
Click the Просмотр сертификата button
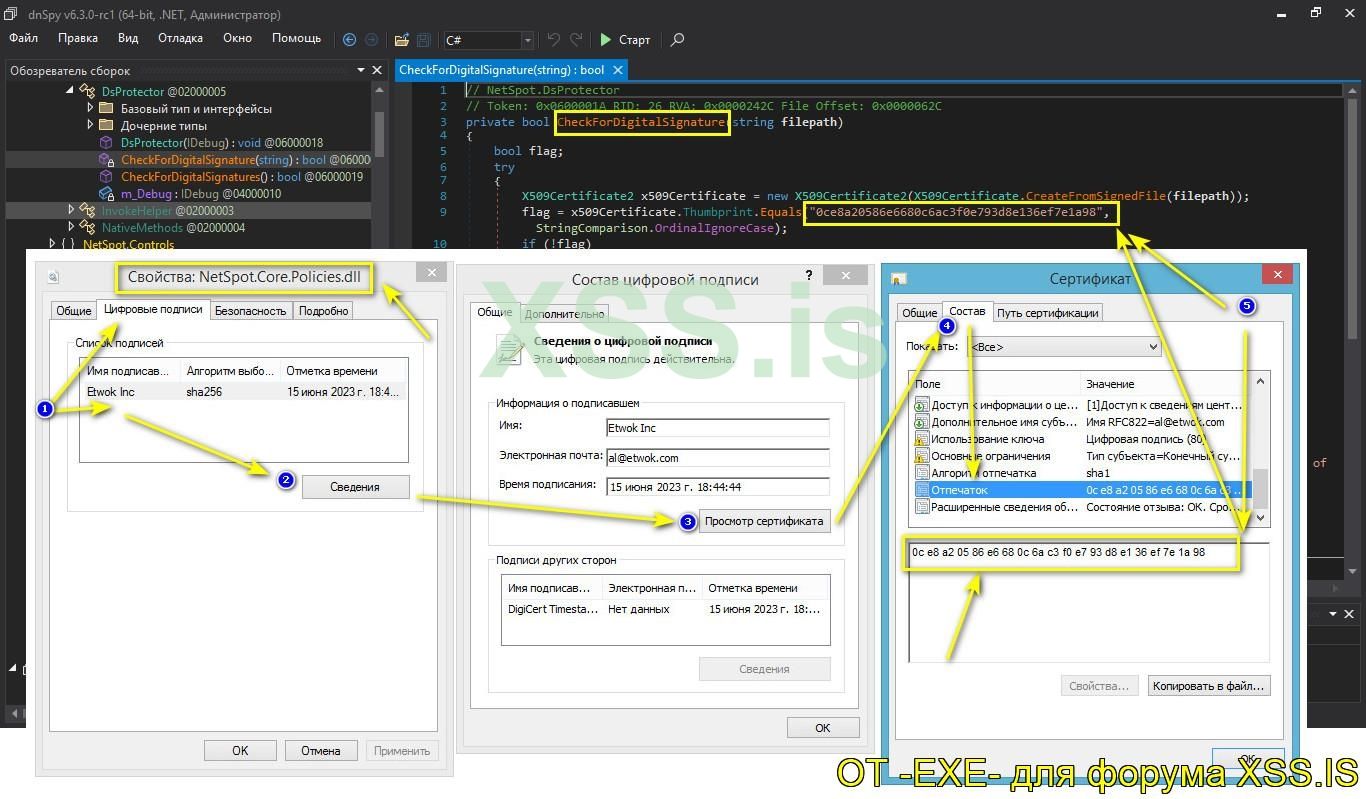[764, 521]
